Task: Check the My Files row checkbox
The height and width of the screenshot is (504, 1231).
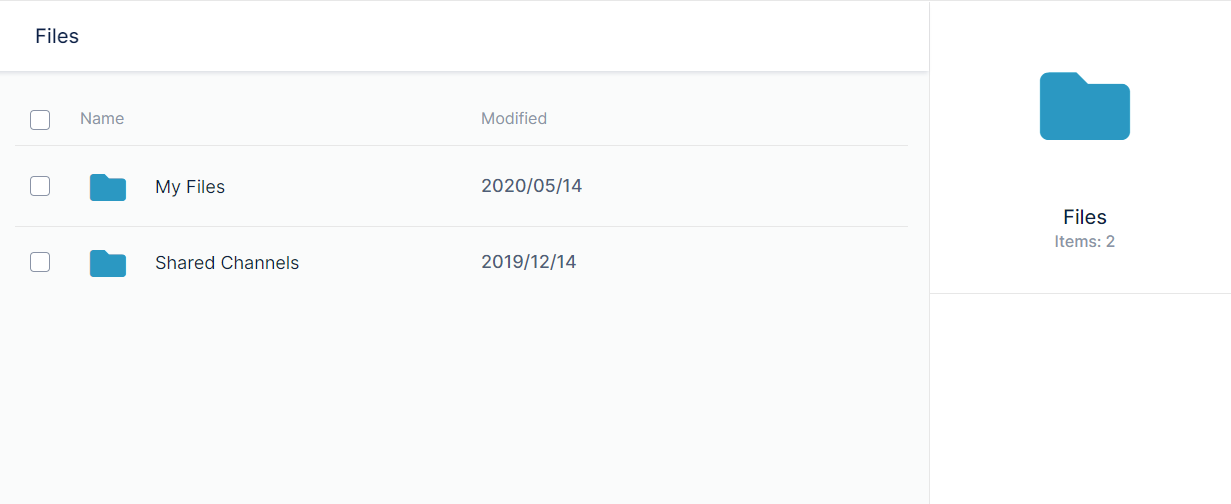Action: click(40, 186)
